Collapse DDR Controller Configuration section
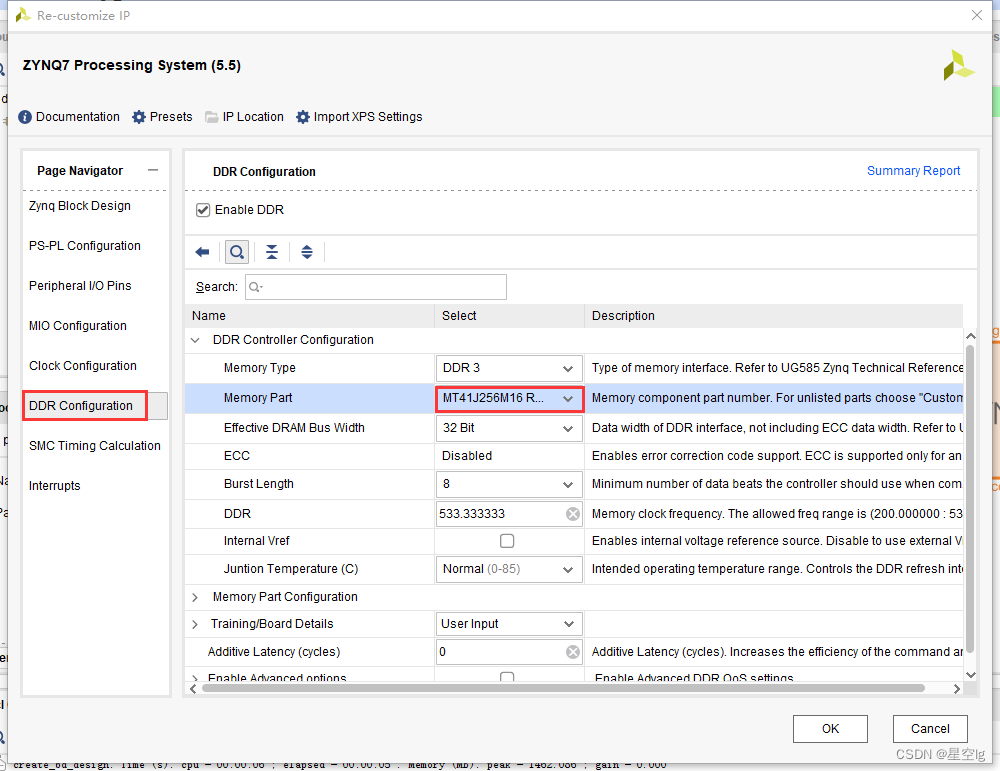The width and height of the screenshot is (1000, 771). pyautogui.click(x=195, y=341)
